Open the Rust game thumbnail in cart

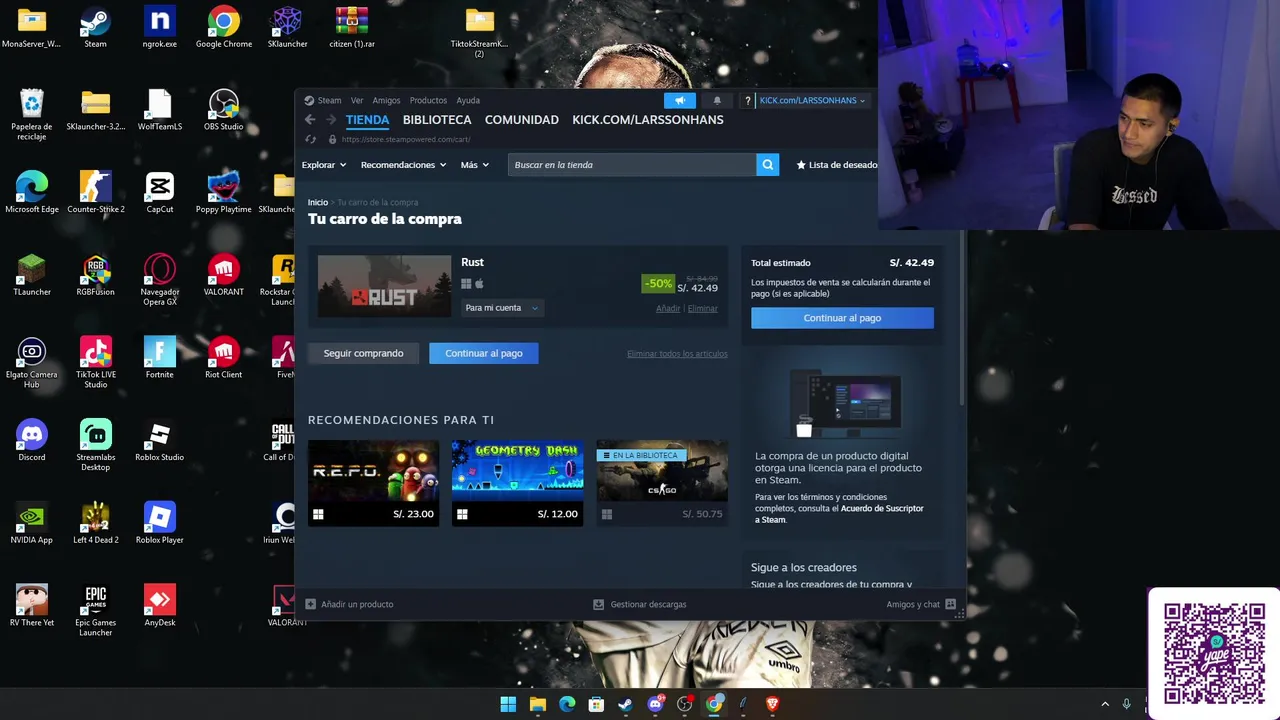coord(384,286)
